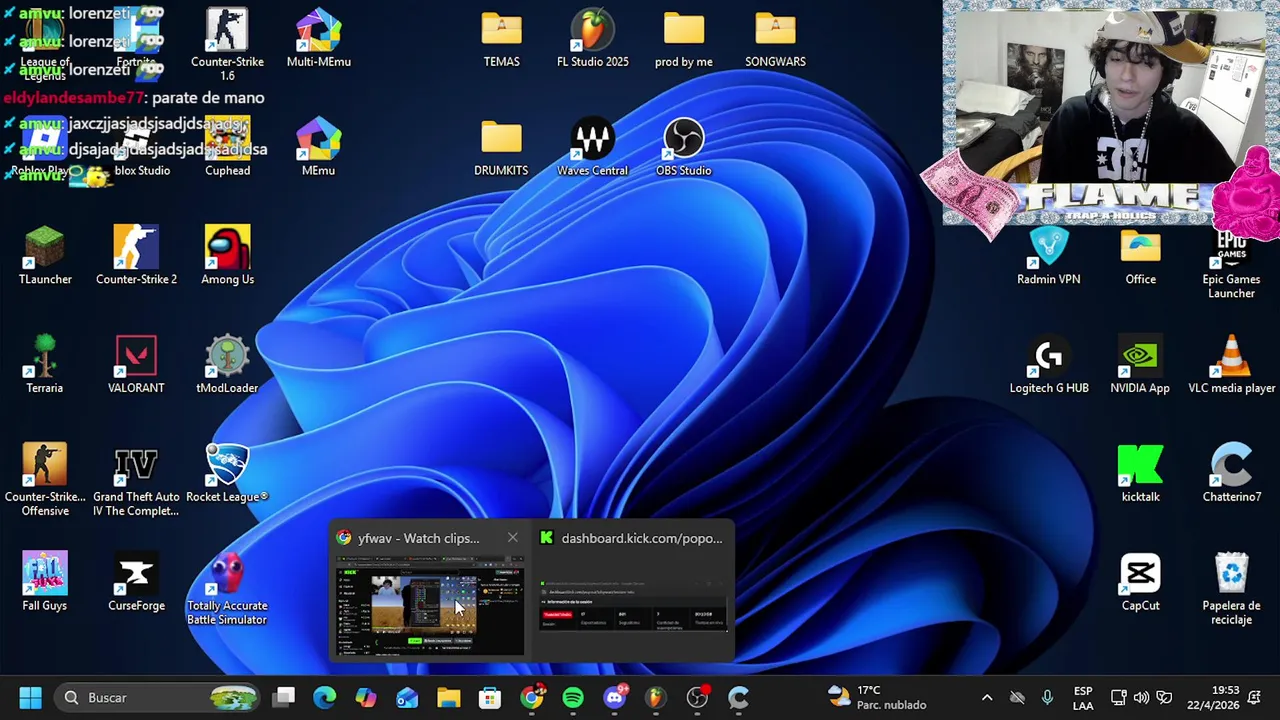Launch Counter-Strike 2 shortcut
The width and height of the screenshot is (1280, 720).
click(136, 256)
